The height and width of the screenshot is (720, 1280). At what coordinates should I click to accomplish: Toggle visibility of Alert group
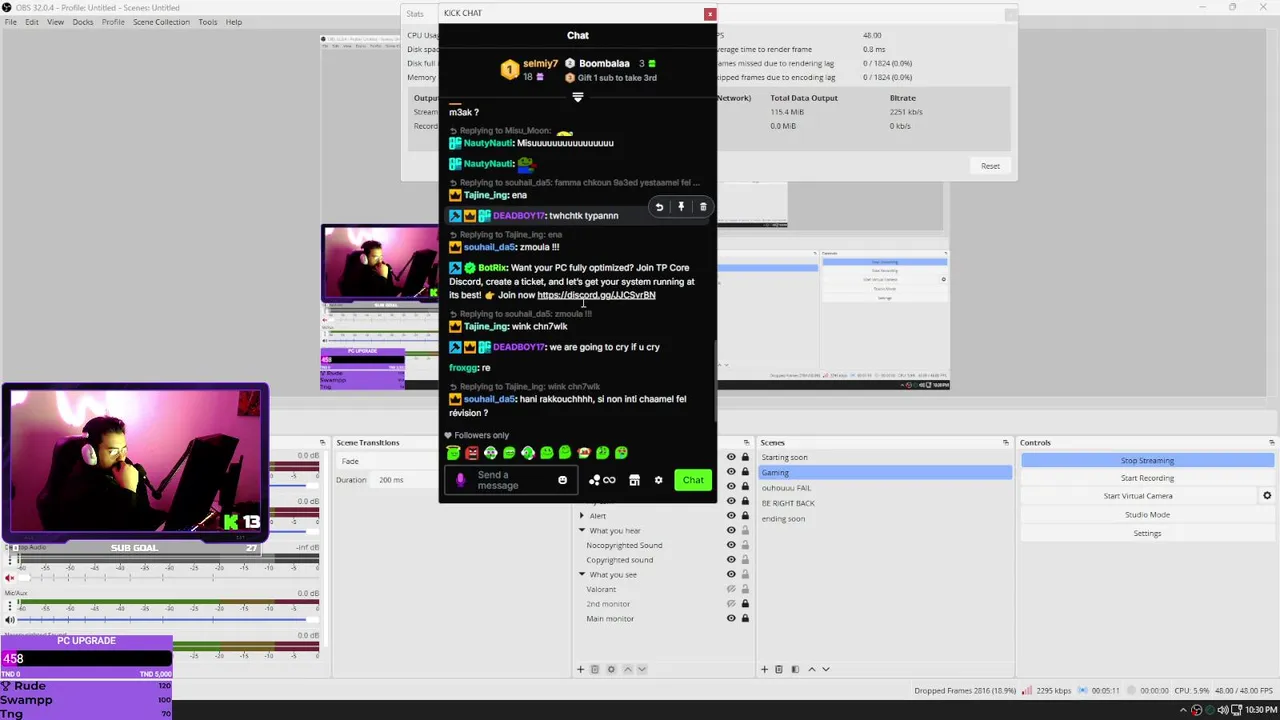pos(731,516)
